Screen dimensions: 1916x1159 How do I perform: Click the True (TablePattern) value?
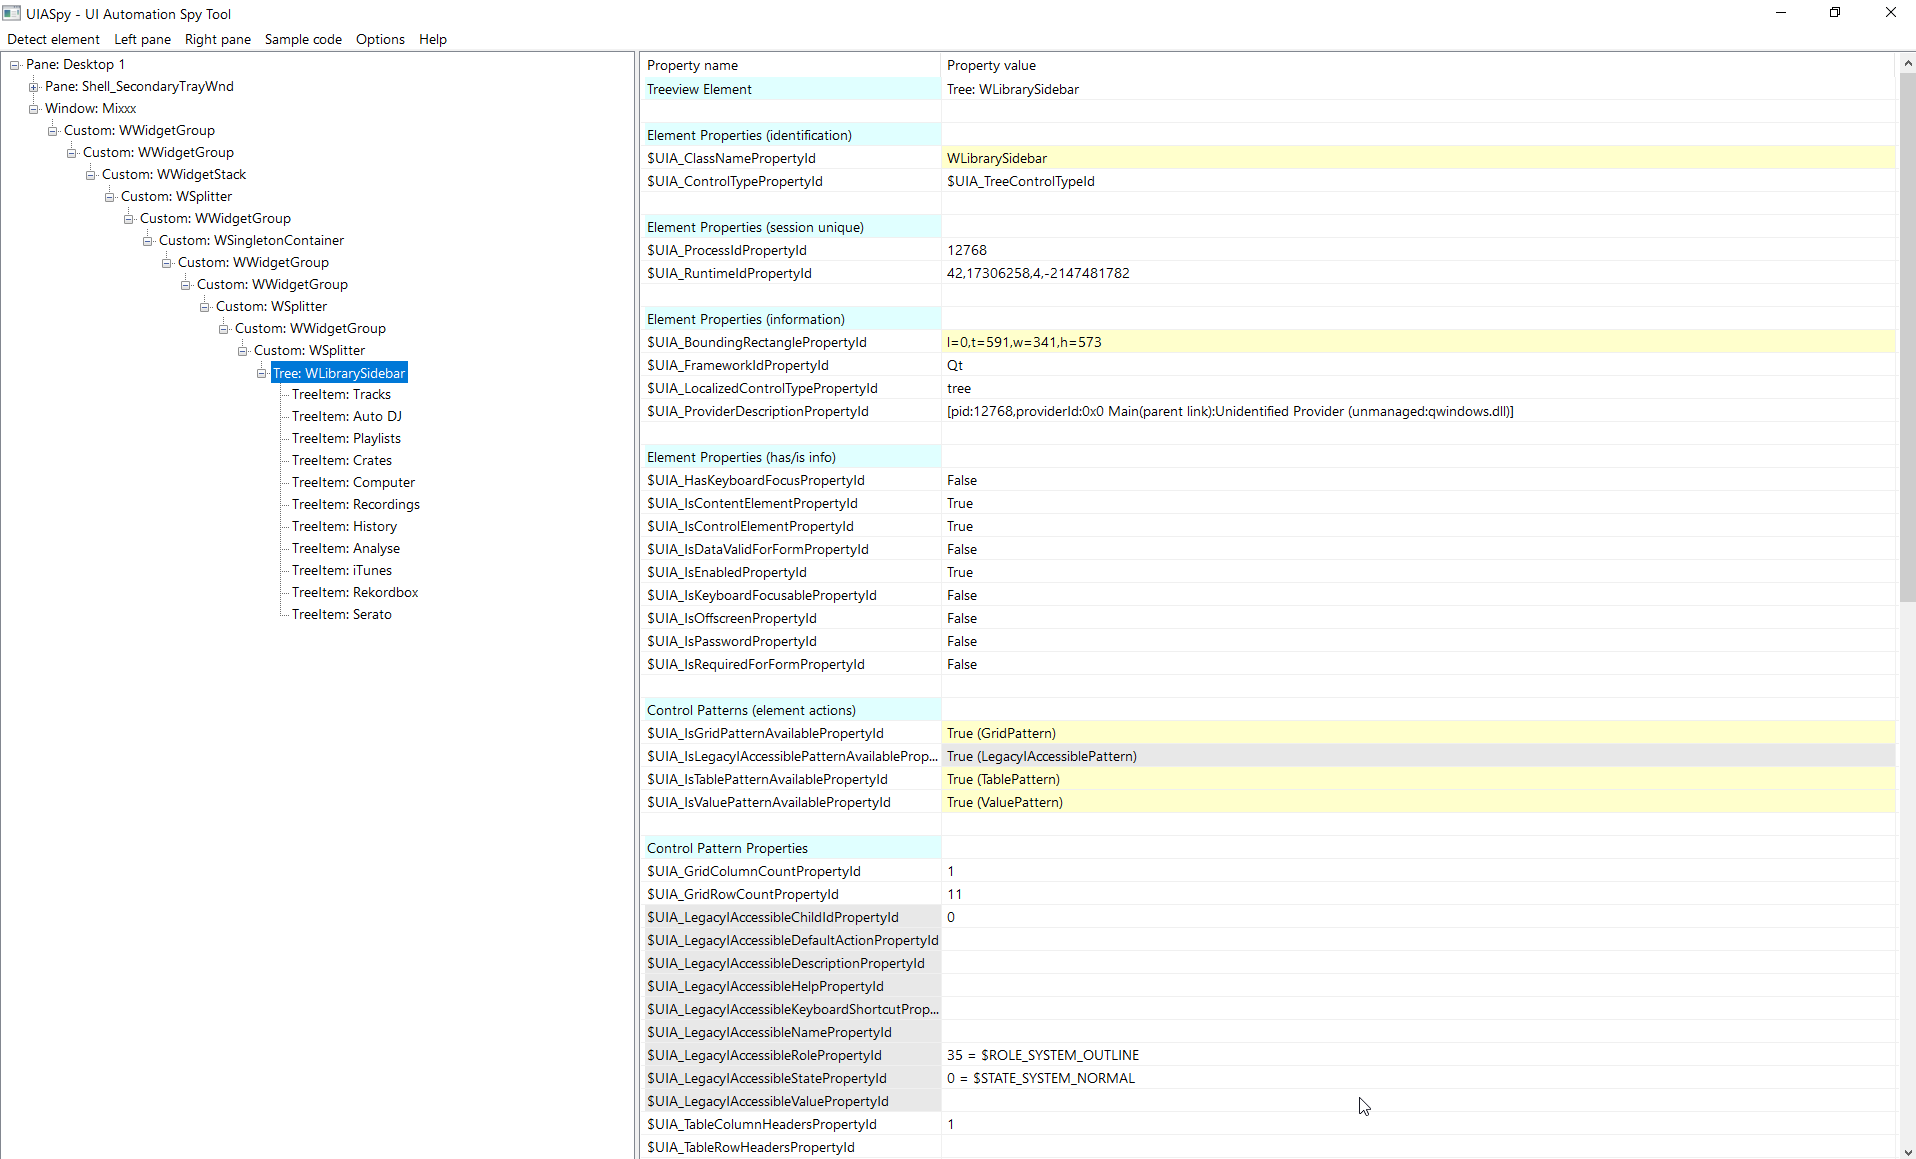point(1003,780)
